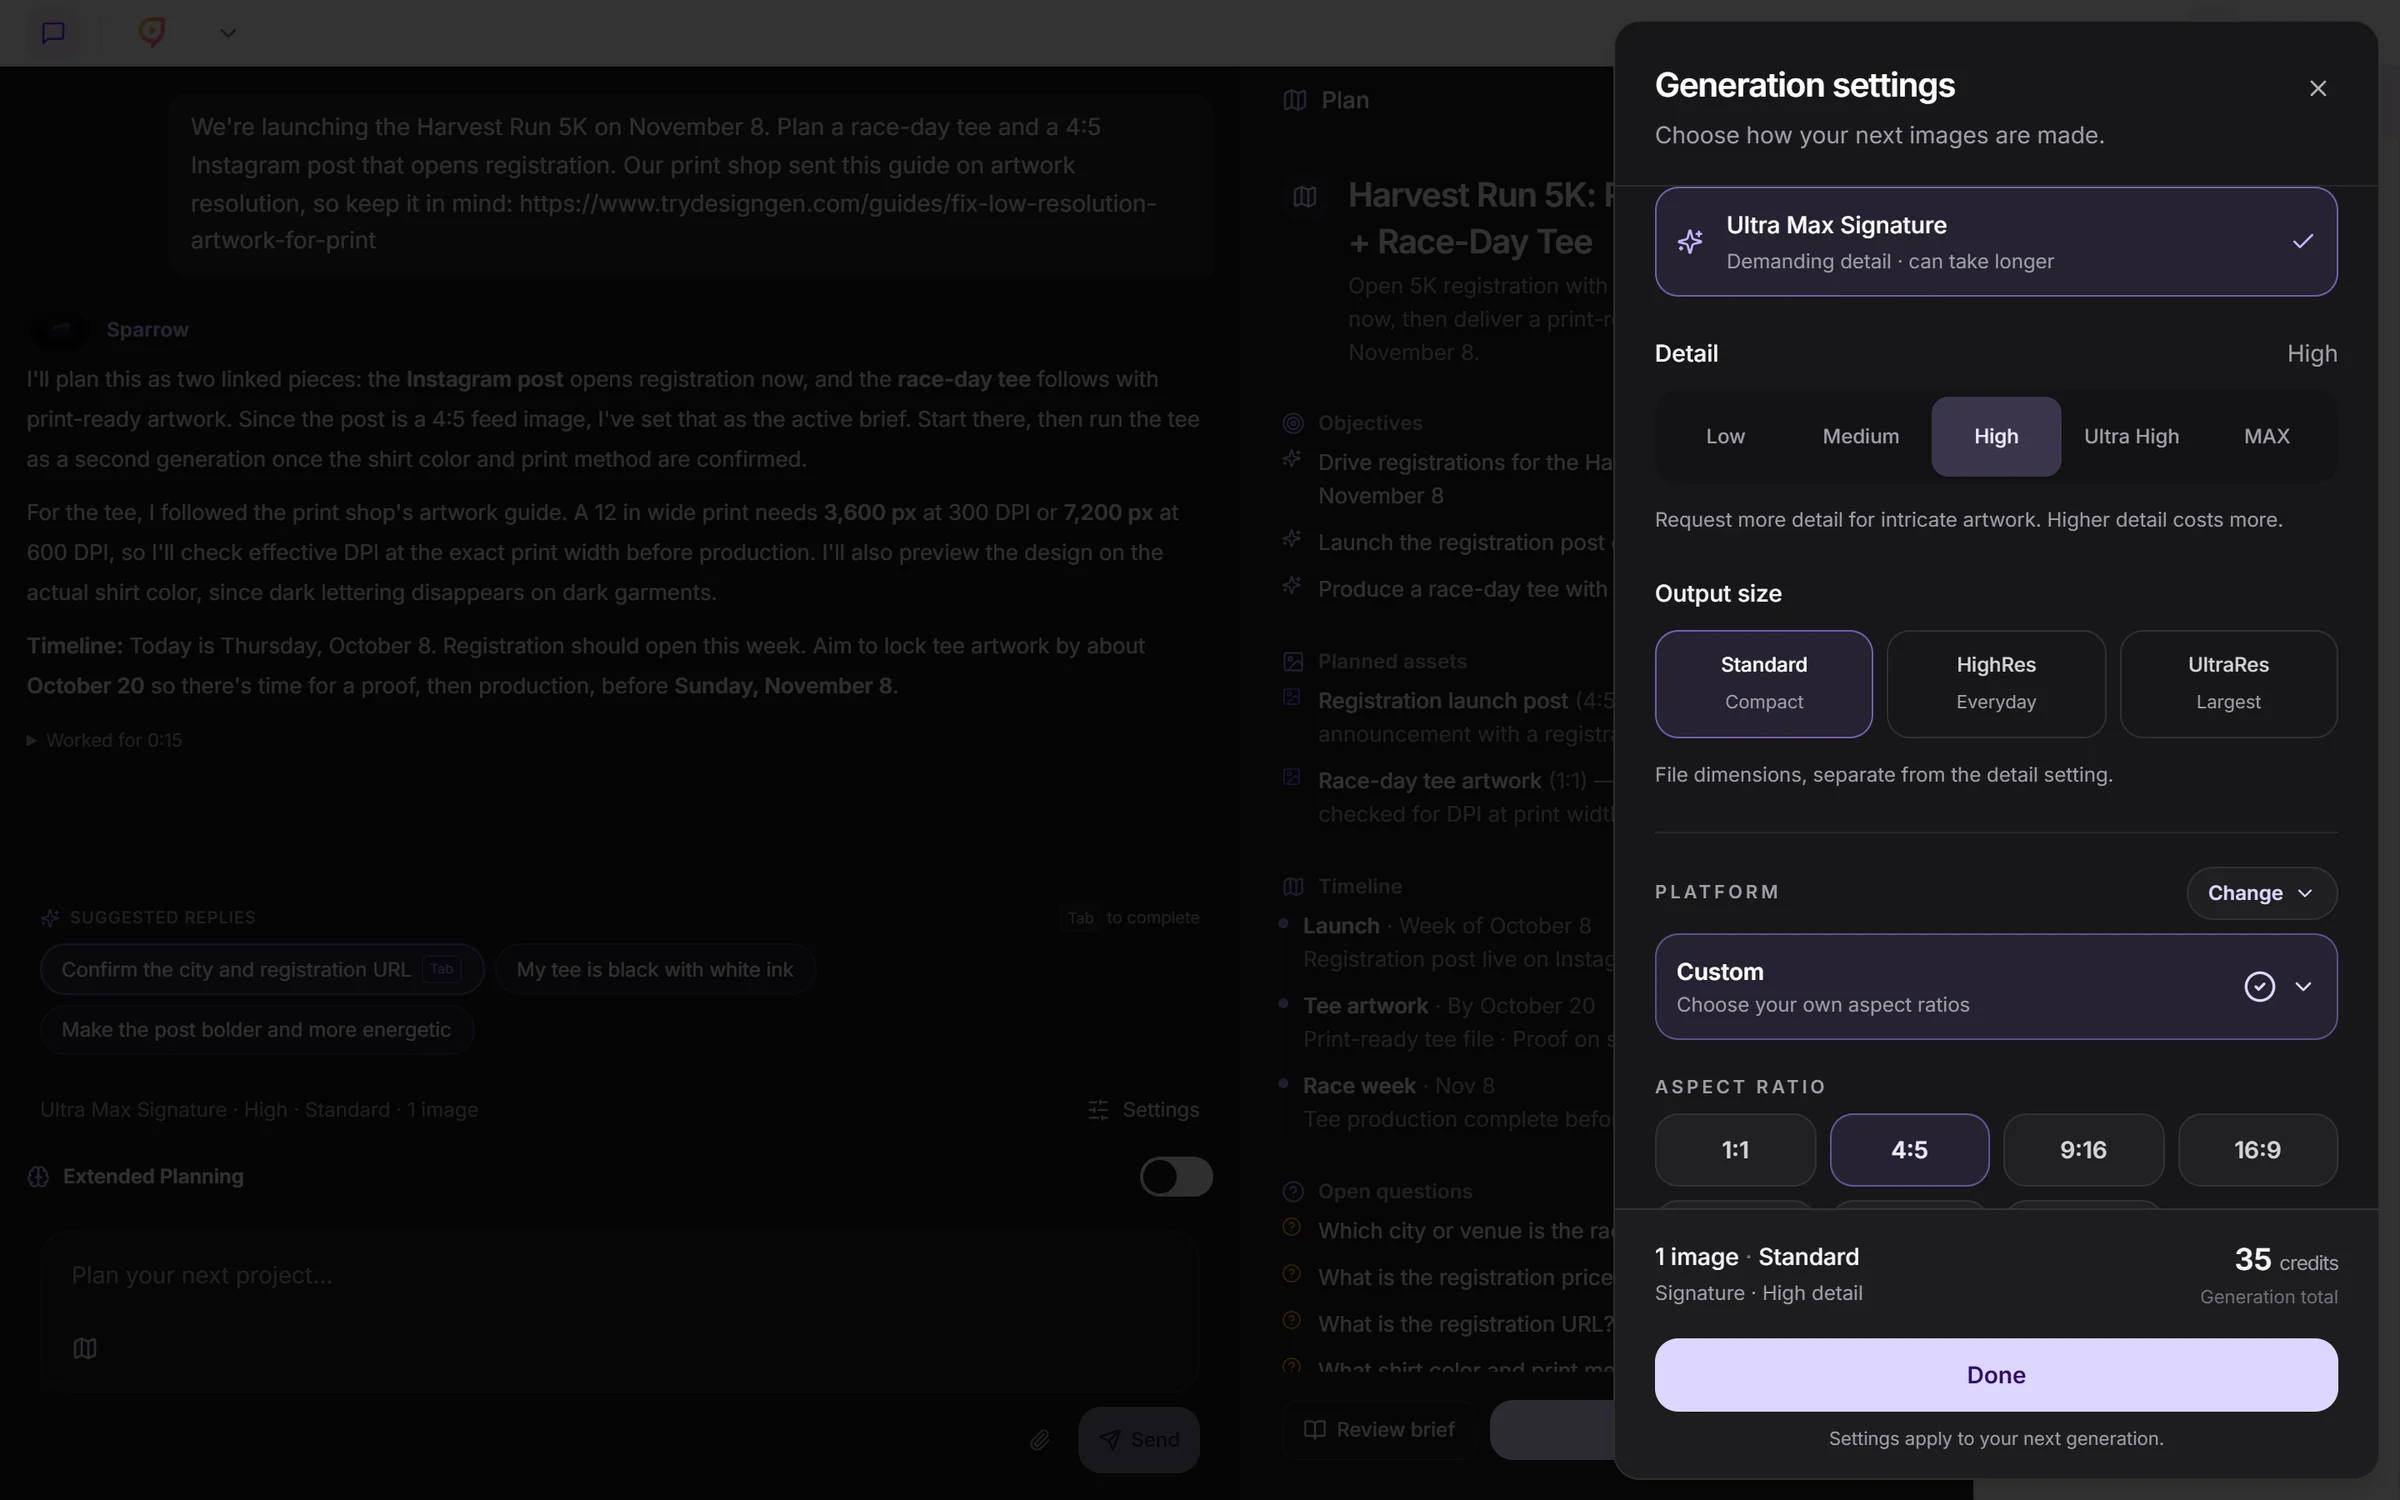Choose reply My tee is black with white ink
2400x1500 pixels.
(655, 969)
